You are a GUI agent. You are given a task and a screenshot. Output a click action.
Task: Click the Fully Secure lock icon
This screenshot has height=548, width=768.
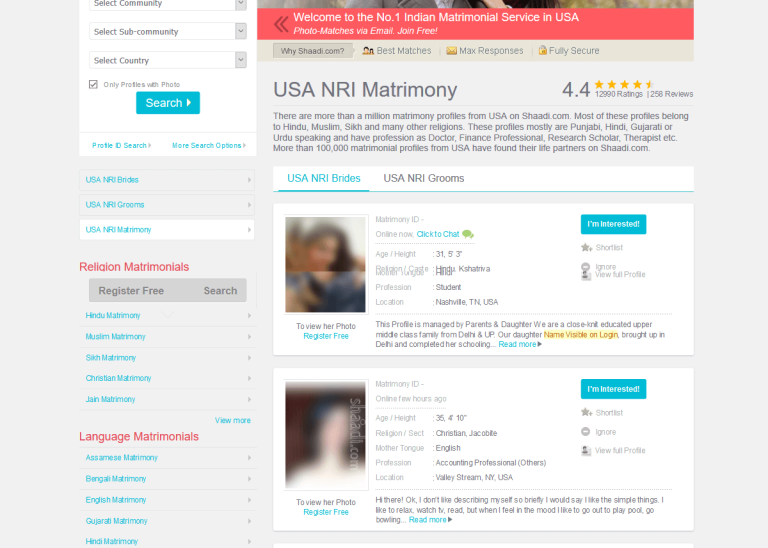(x=542, y=50)
